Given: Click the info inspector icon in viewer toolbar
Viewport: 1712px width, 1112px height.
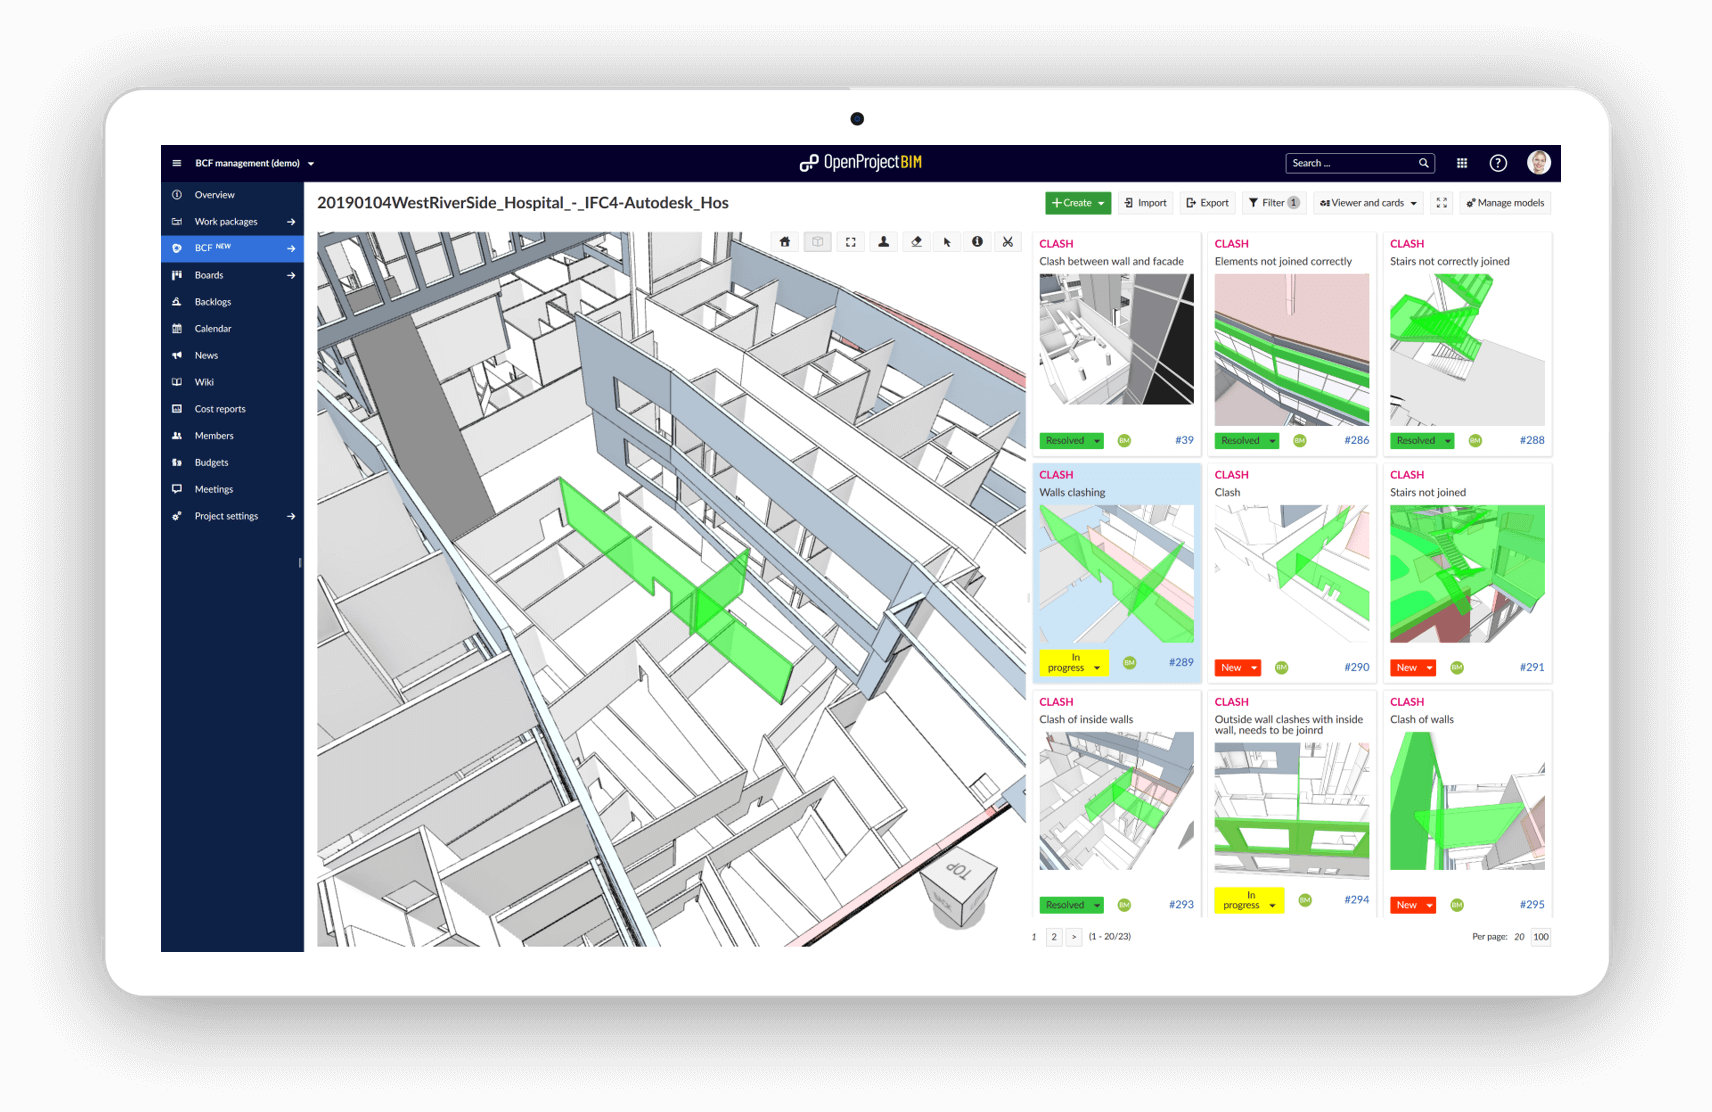Looking at the screenshot, I should (x=977, y=242).
